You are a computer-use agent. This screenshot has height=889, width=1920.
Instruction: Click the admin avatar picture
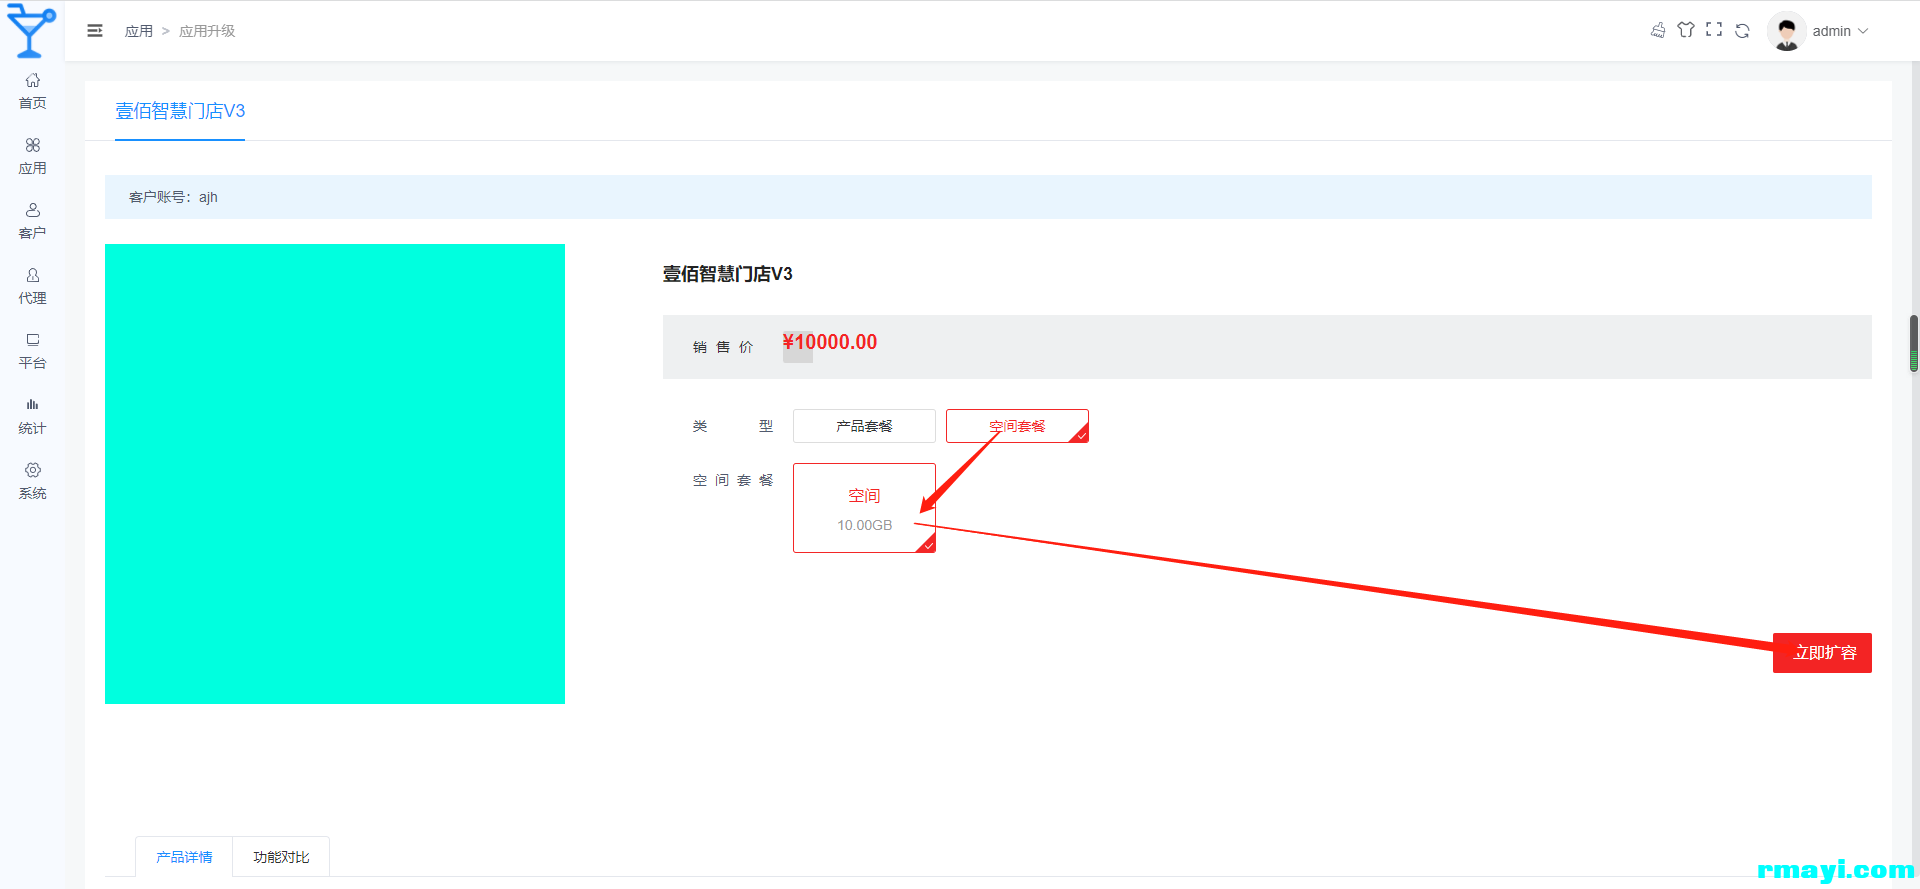pyautogui.click(x=1786, y=31)
